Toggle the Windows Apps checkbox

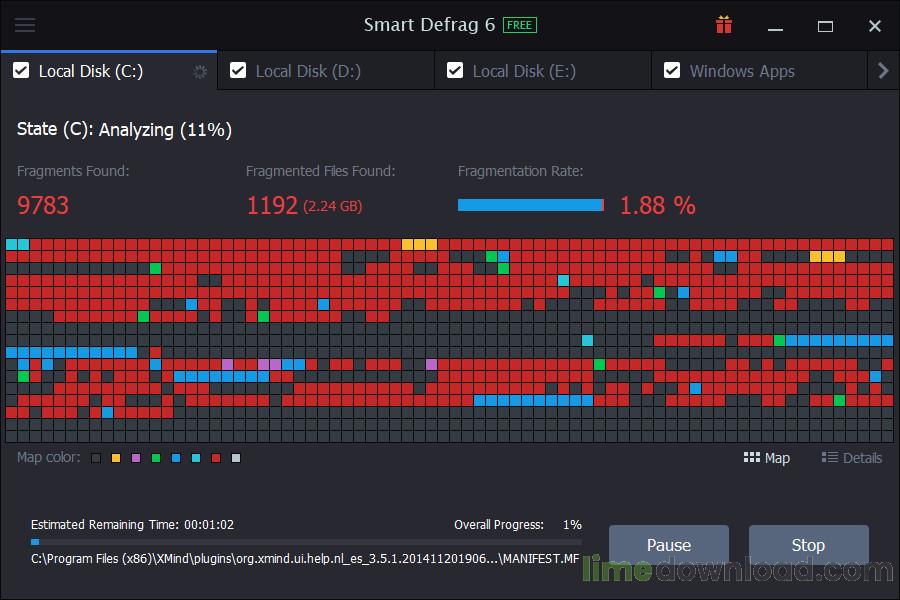pyautogui.click(x=671, y=70)
